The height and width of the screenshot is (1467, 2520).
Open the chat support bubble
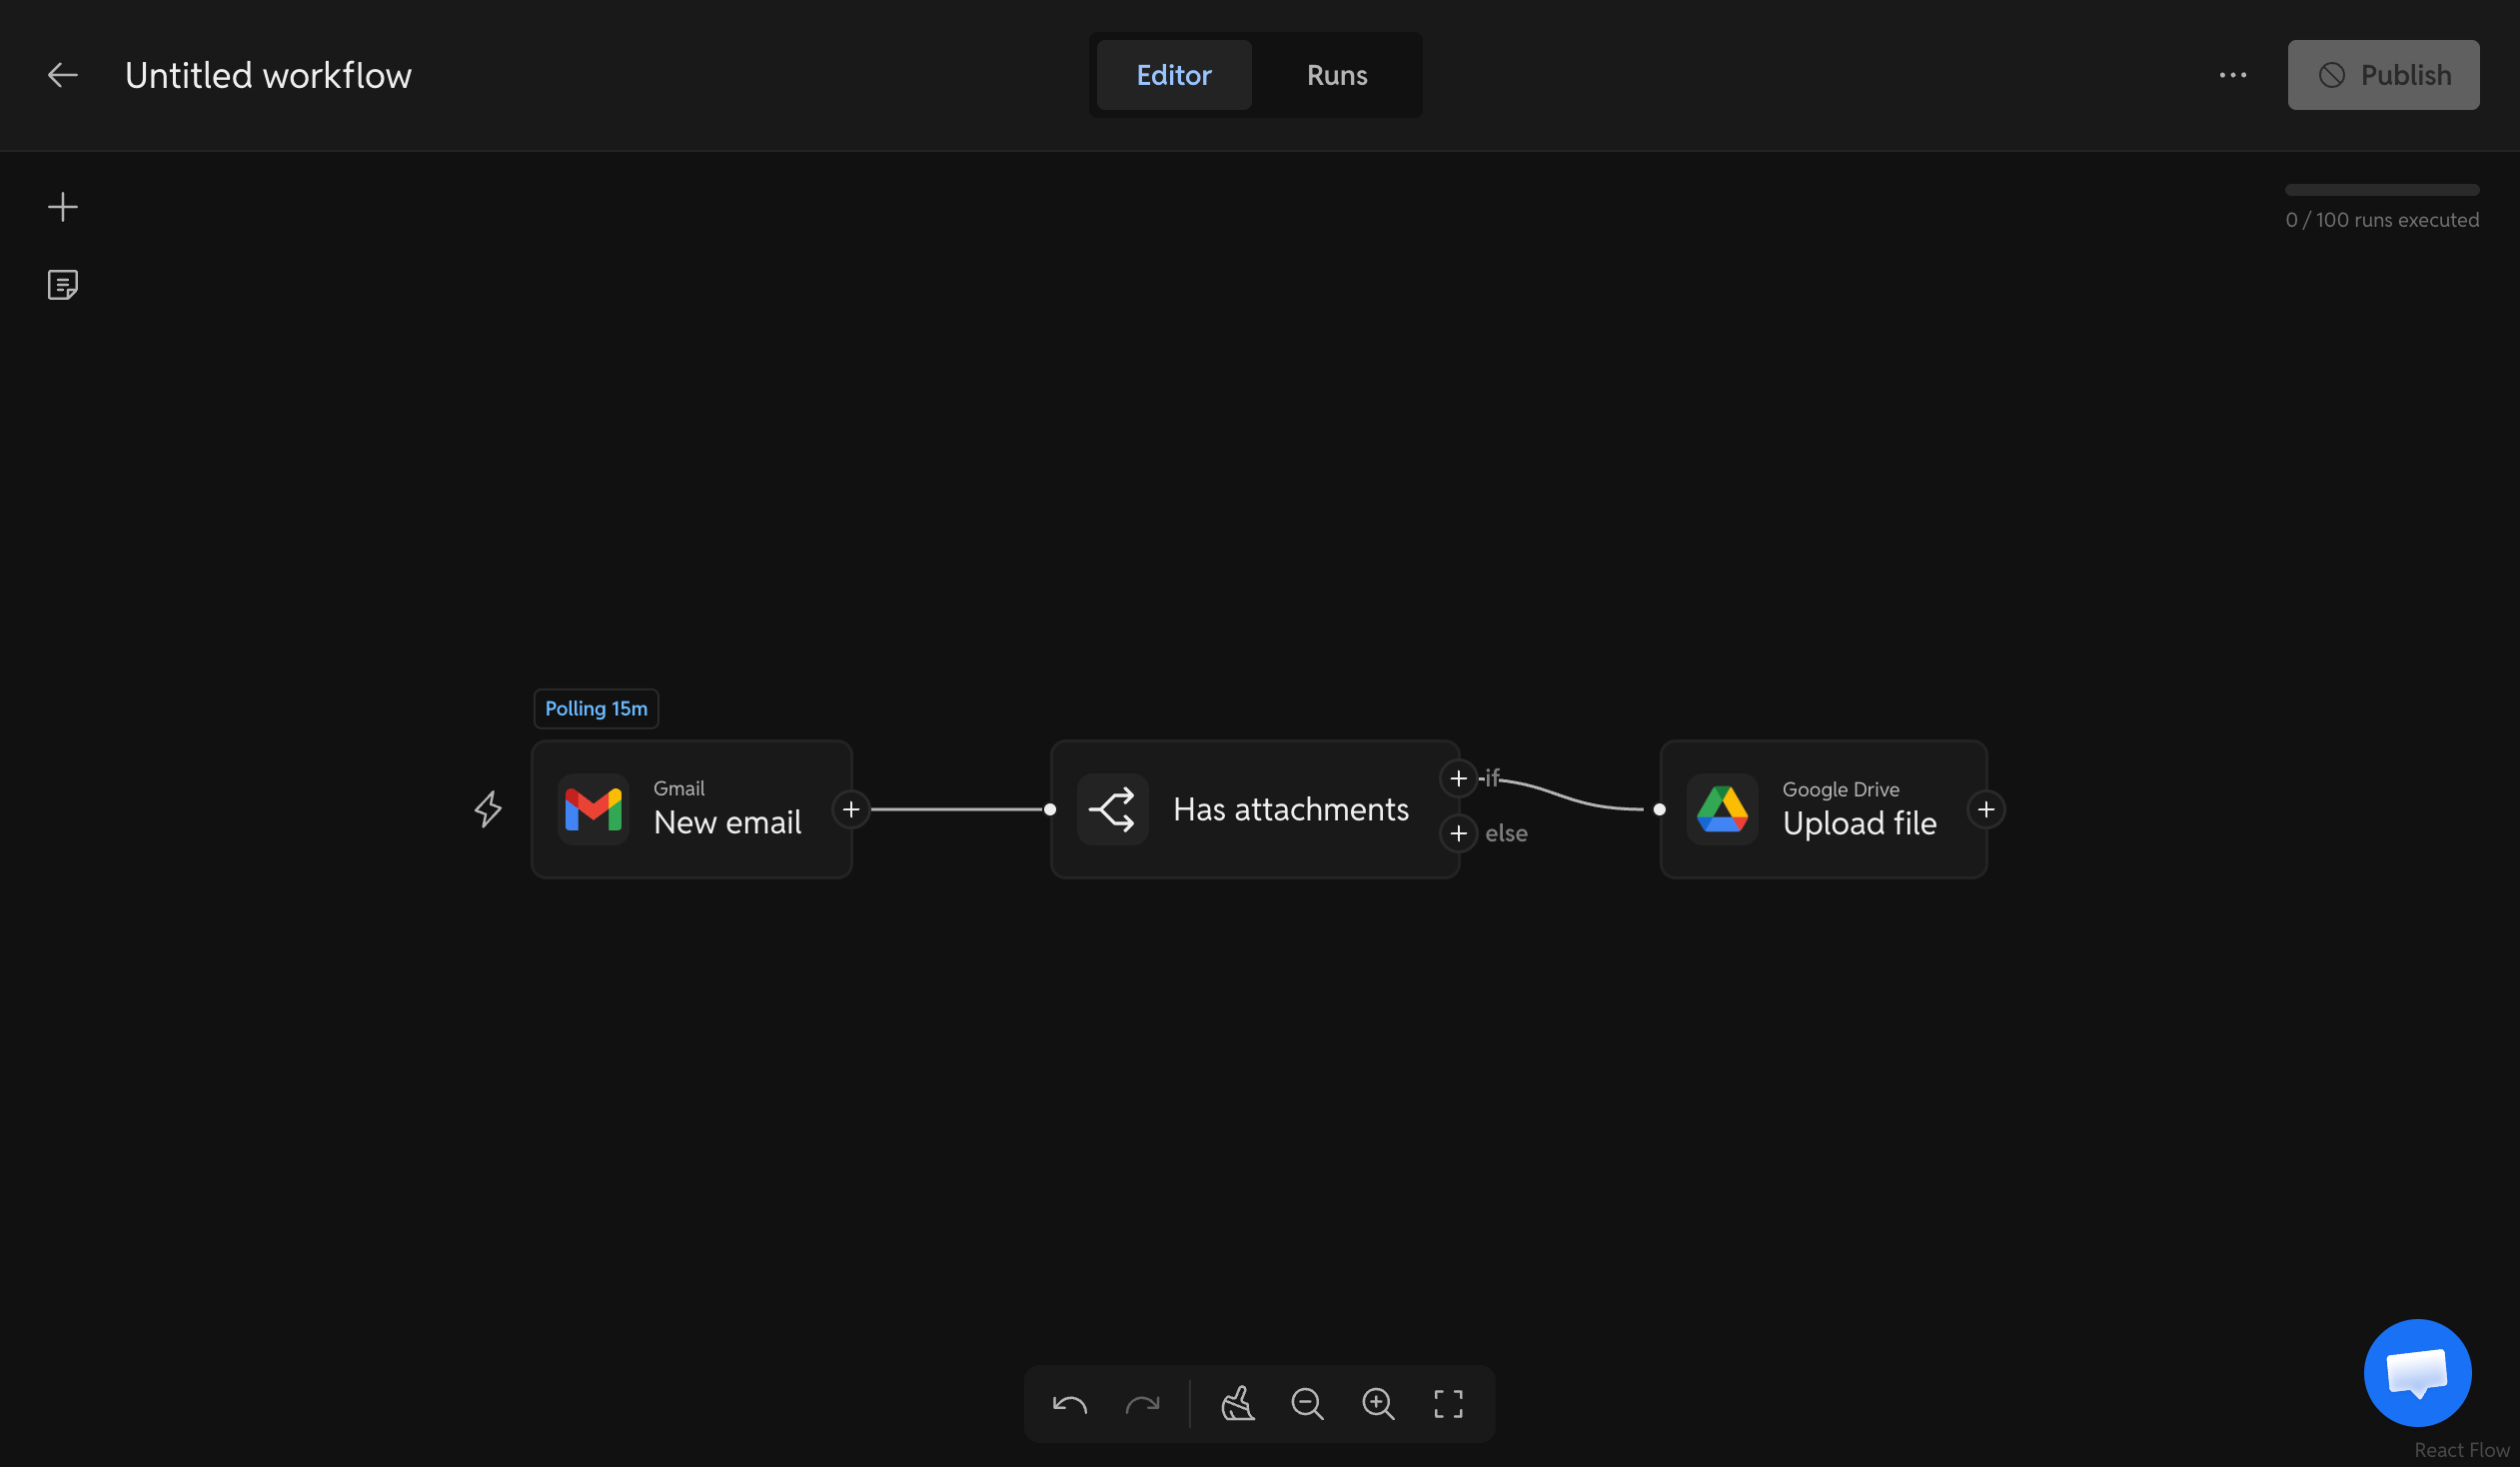tap(2417, 1372)
